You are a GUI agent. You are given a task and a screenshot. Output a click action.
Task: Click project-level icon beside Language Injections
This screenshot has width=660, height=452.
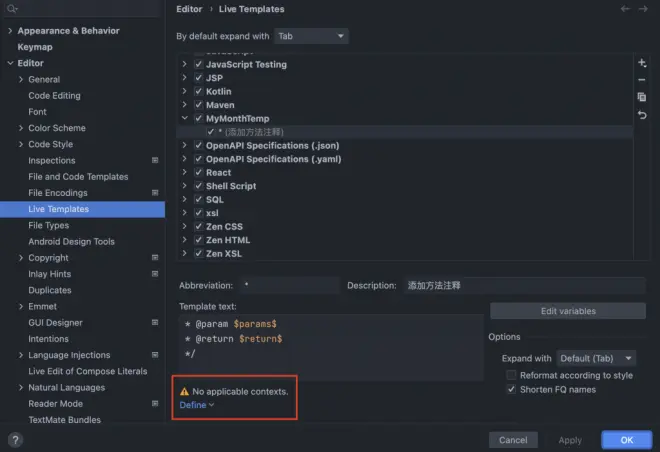[155, 355]
